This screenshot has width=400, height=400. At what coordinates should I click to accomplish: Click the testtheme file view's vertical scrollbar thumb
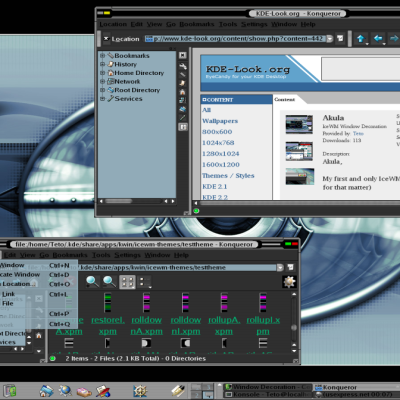294,327
